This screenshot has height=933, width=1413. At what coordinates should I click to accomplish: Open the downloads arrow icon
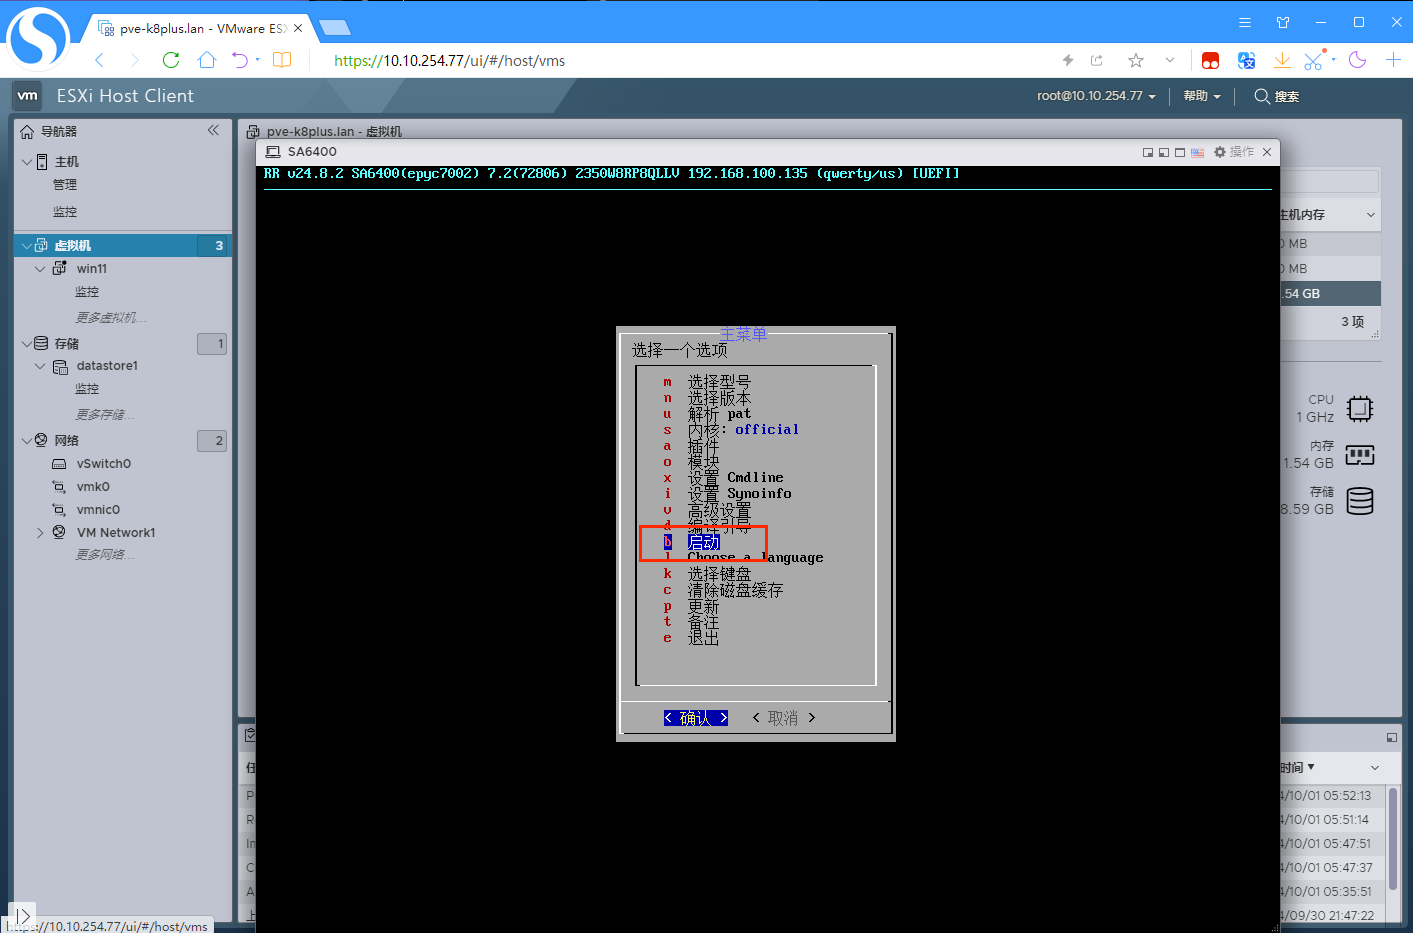pos(1282,60)
